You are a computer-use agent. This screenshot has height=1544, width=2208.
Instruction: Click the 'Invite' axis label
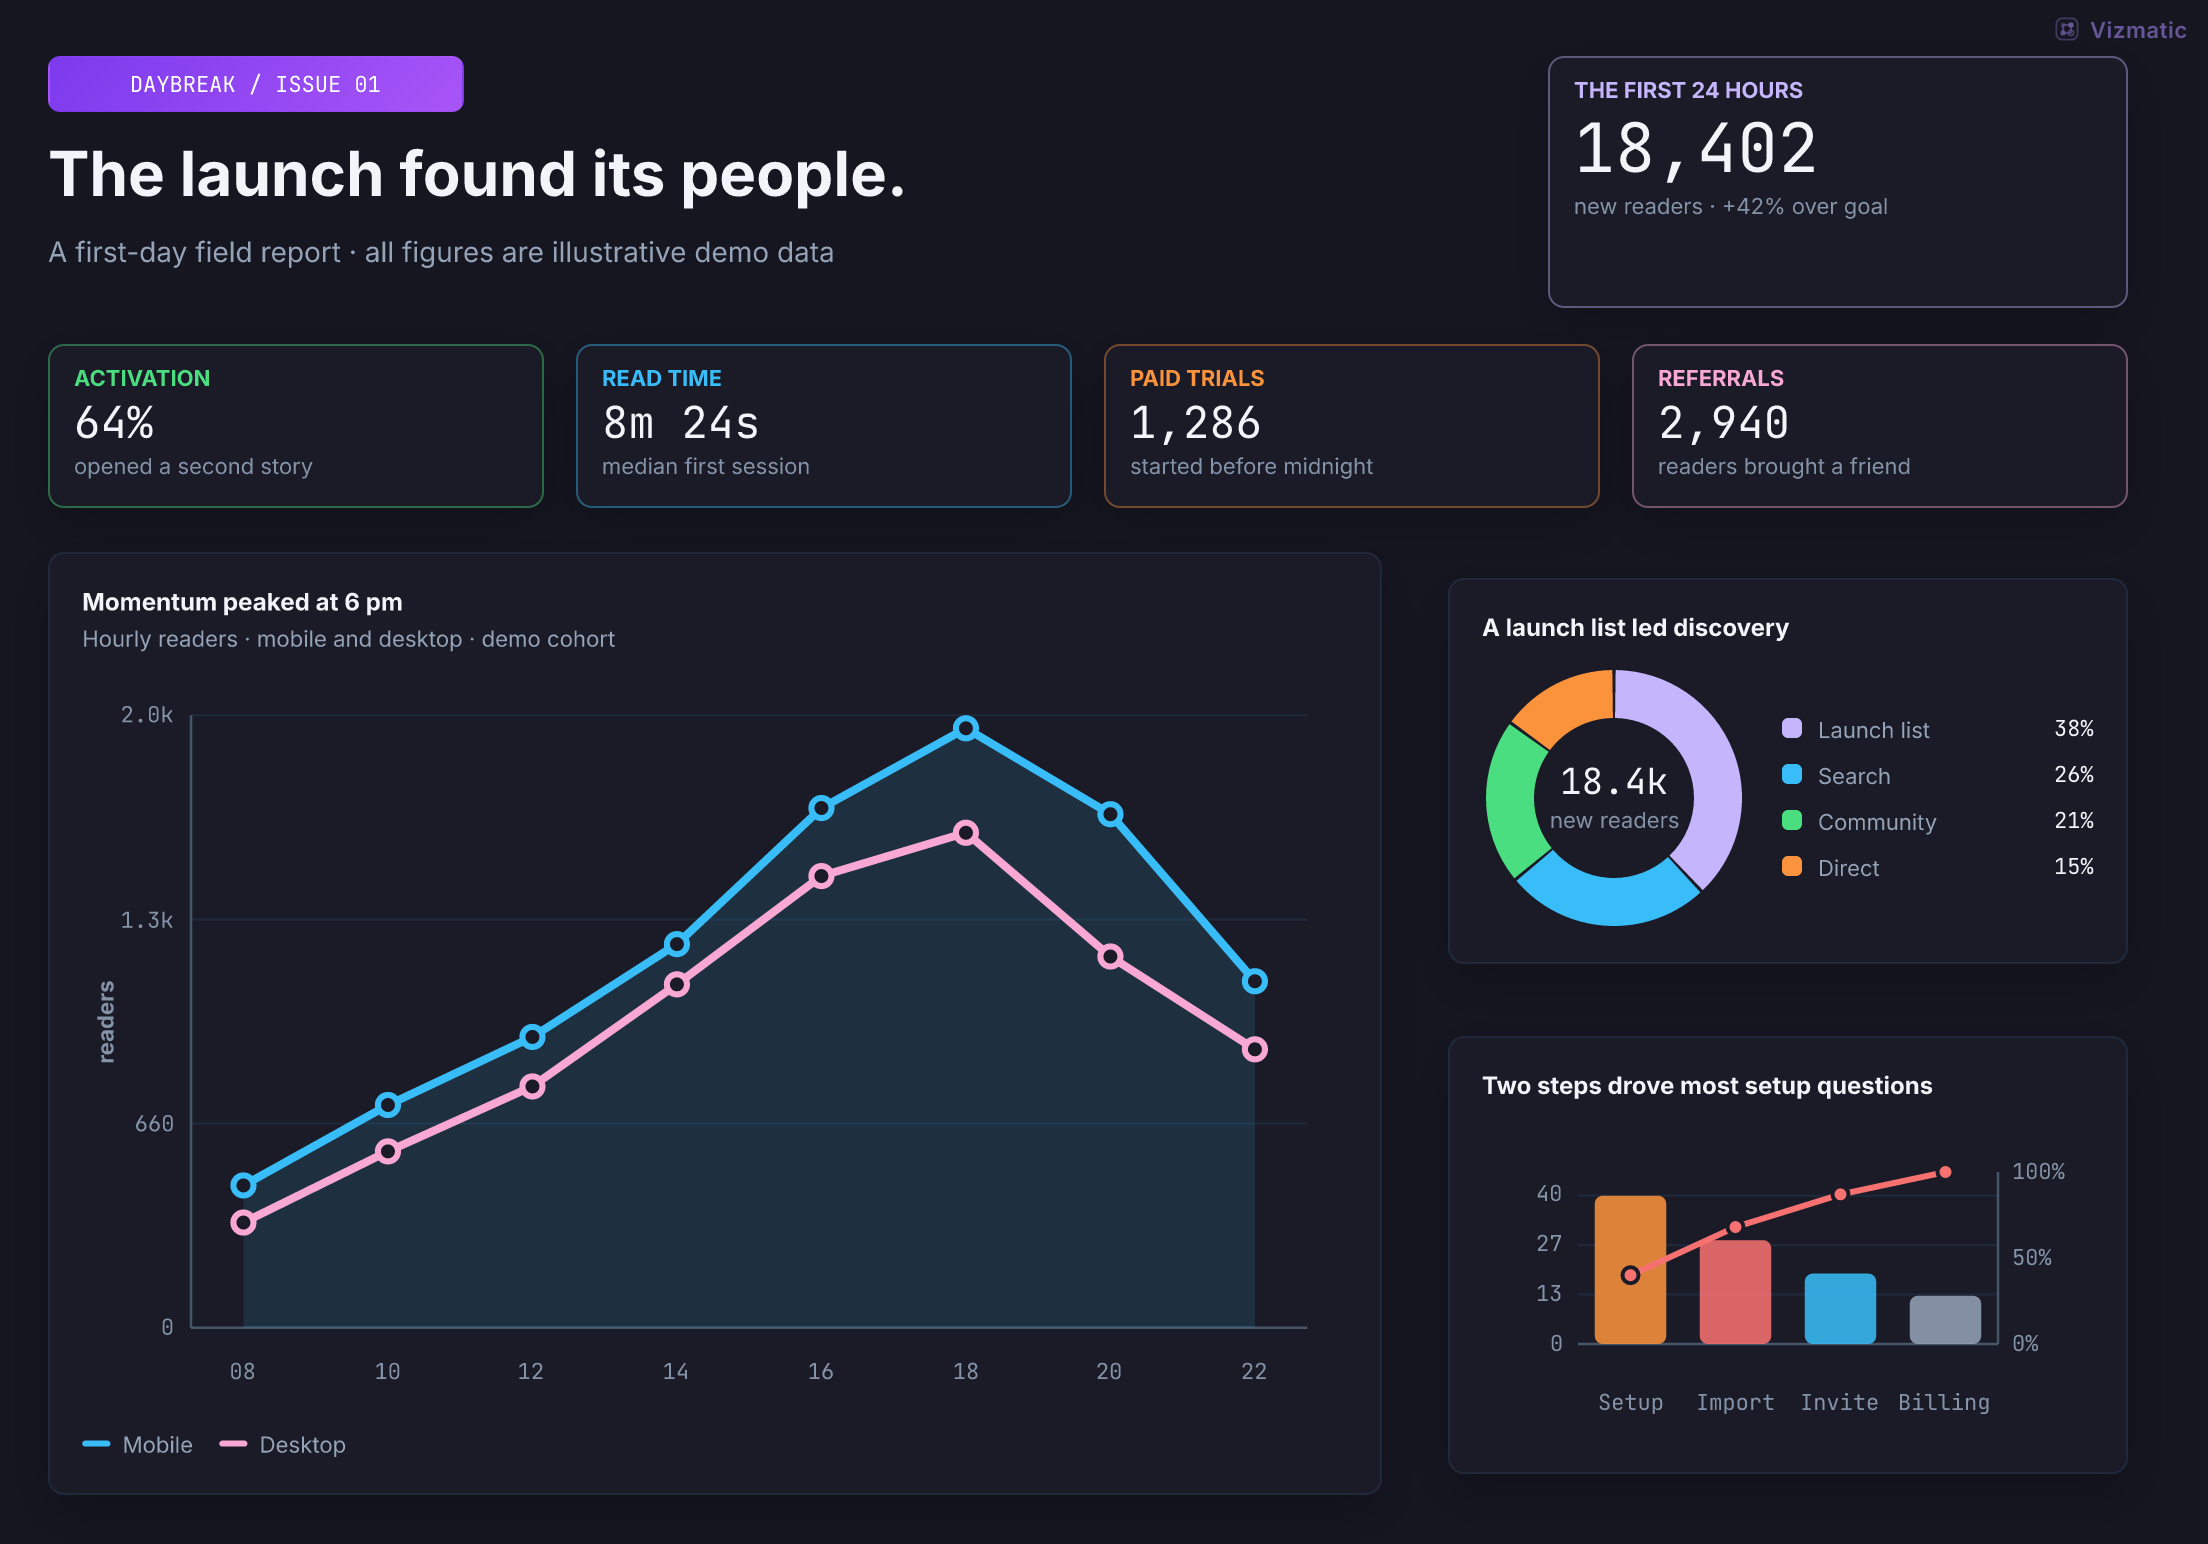point(1840,1402)
